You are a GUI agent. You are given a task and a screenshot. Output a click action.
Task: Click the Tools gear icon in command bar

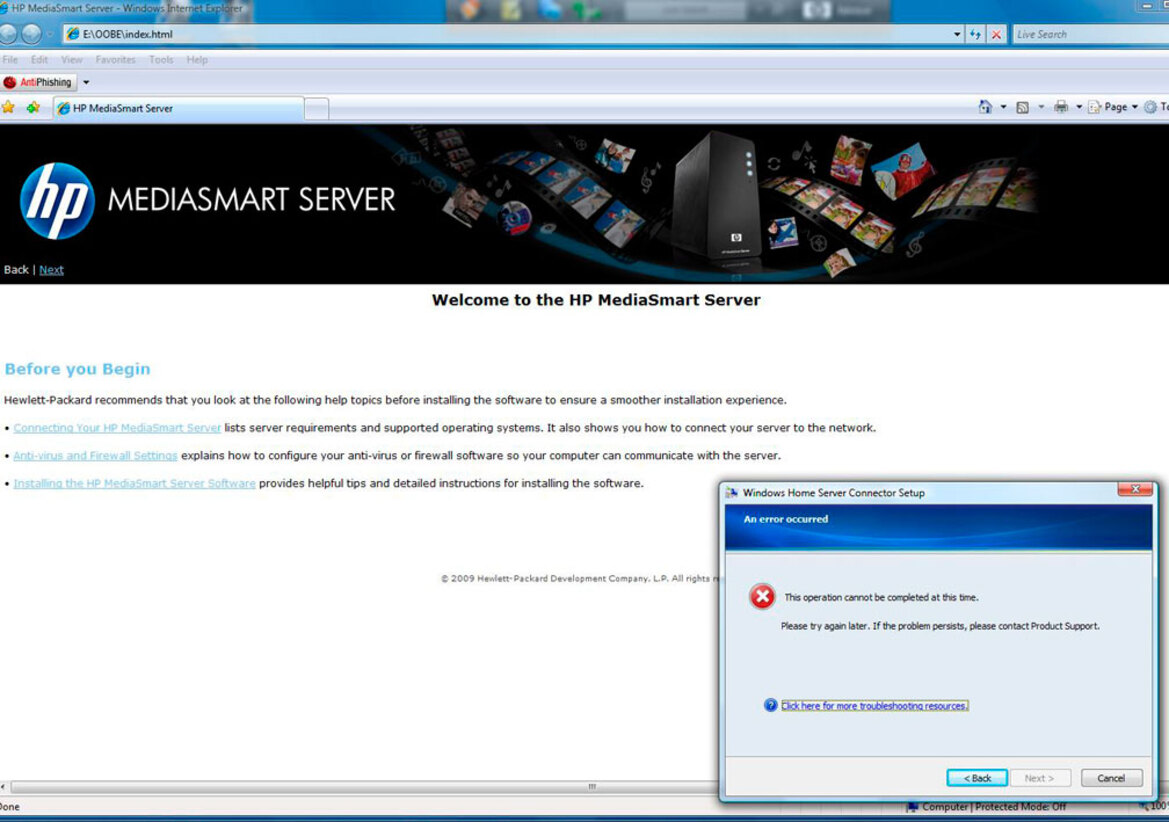1151,107
